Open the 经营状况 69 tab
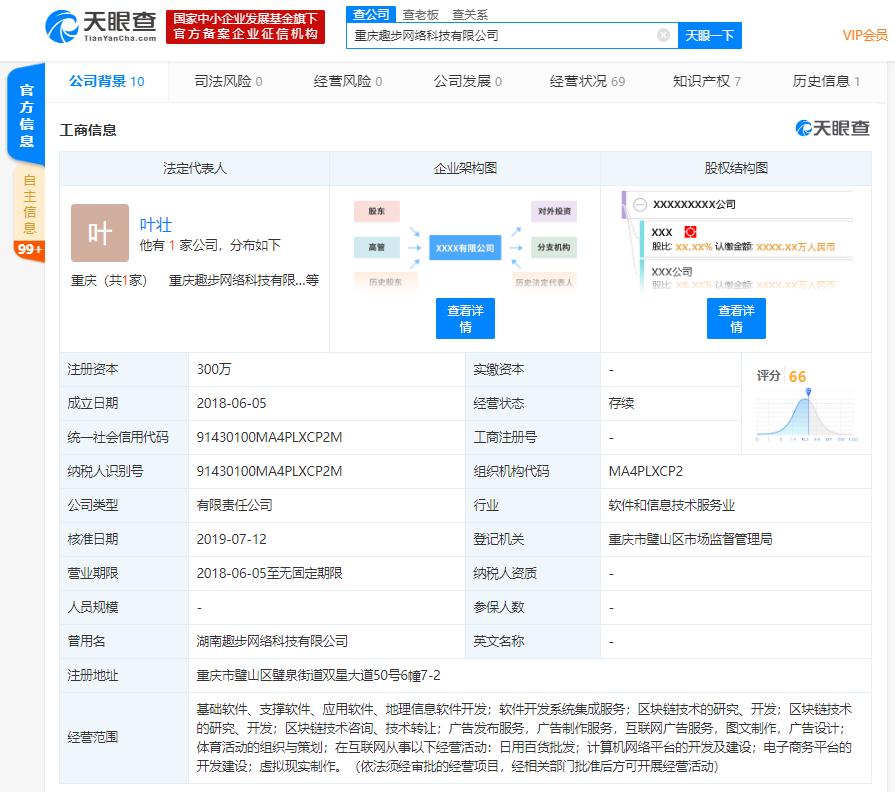Viewport: 895px width, 792px height. [587, 82]
